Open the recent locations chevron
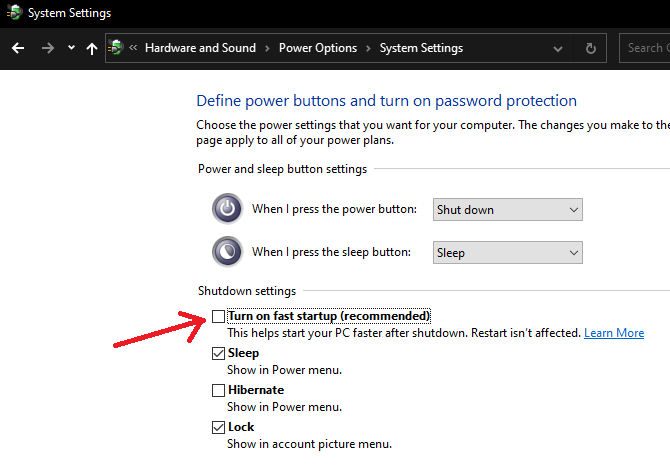 tap(71, 48)
